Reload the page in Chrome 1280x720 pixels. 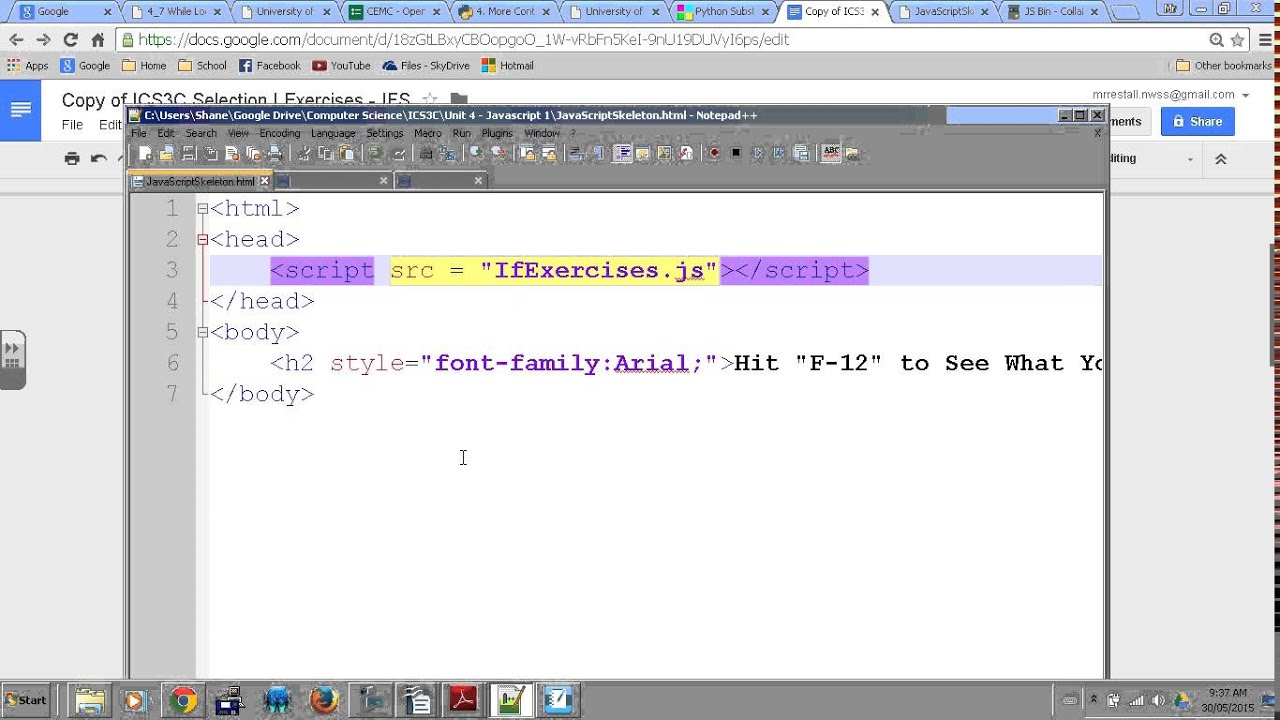(x=70, y=40)
